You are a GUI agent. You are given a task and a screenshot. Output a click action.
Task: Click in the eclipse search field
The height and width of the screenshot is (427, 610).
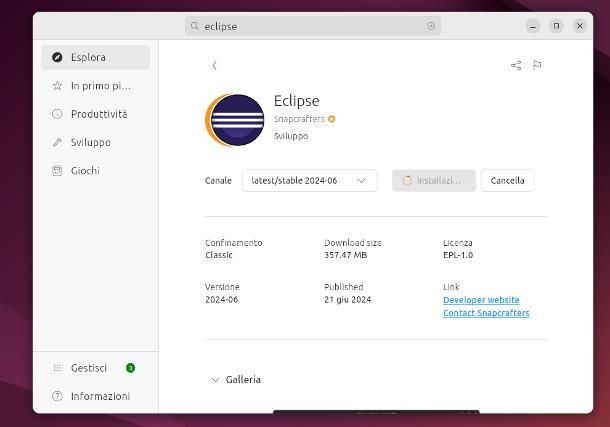click(x=313, y=26)
